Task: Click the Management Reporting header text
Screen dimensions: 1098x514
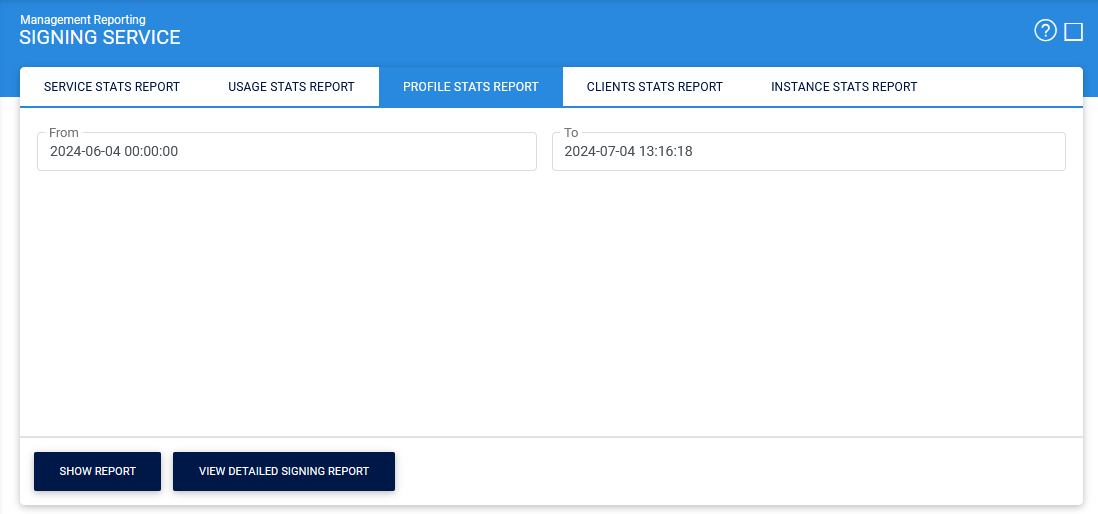Action: 82,19
